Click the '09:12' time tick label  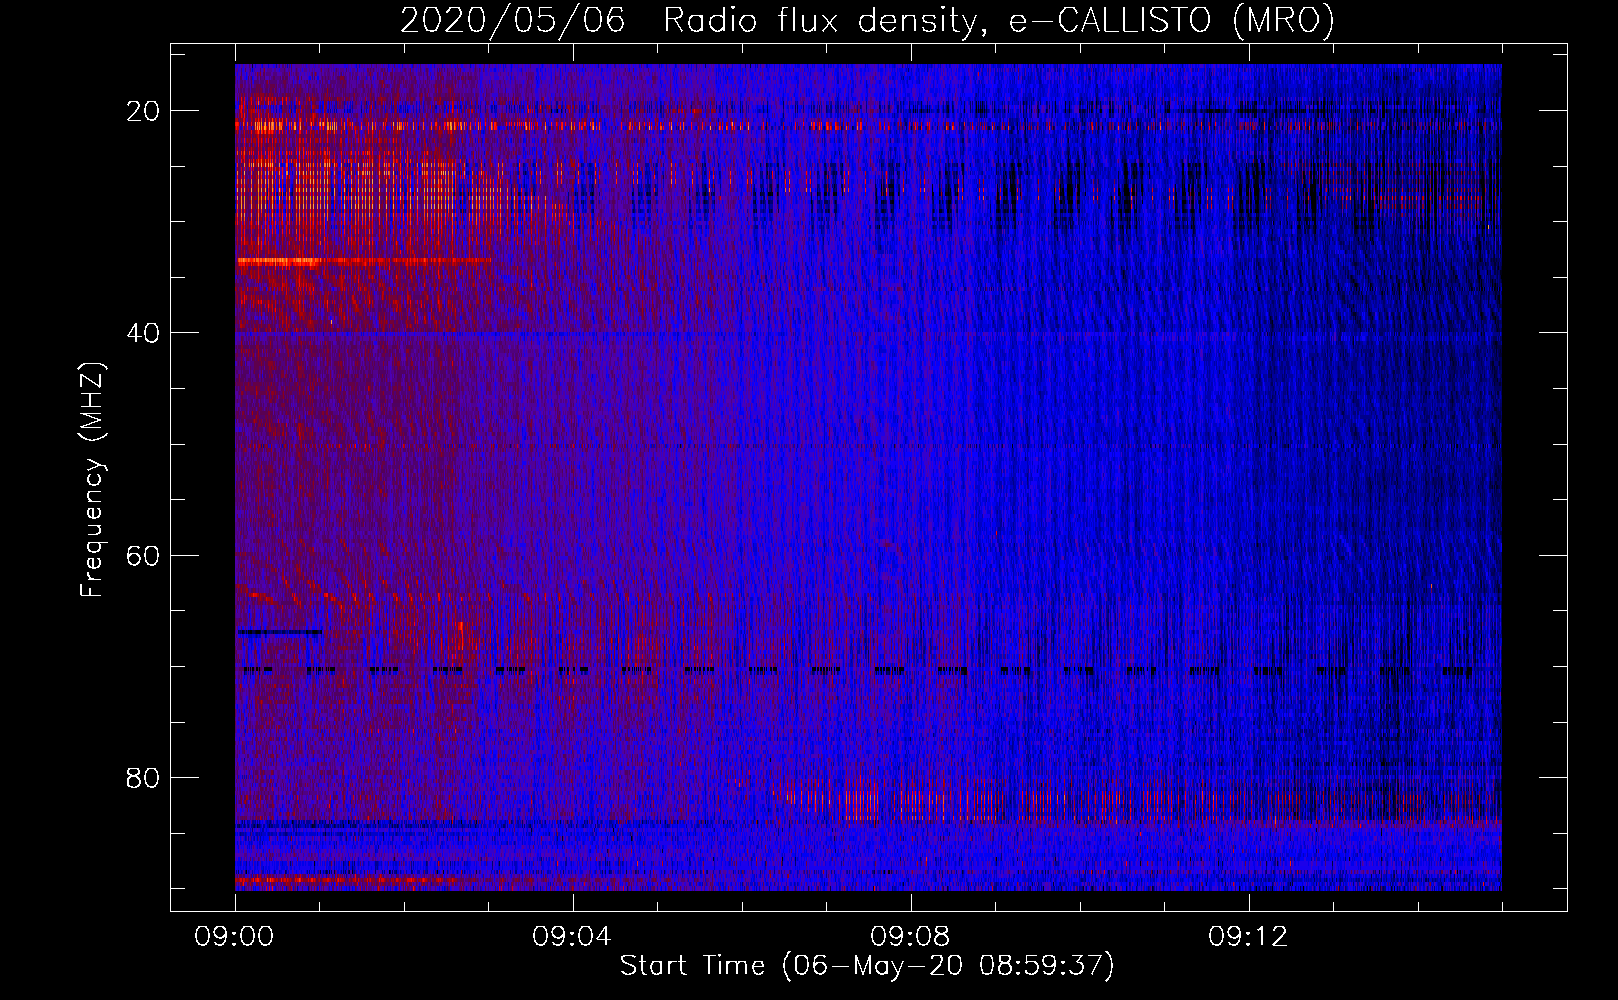click(x=1249, y=936)
